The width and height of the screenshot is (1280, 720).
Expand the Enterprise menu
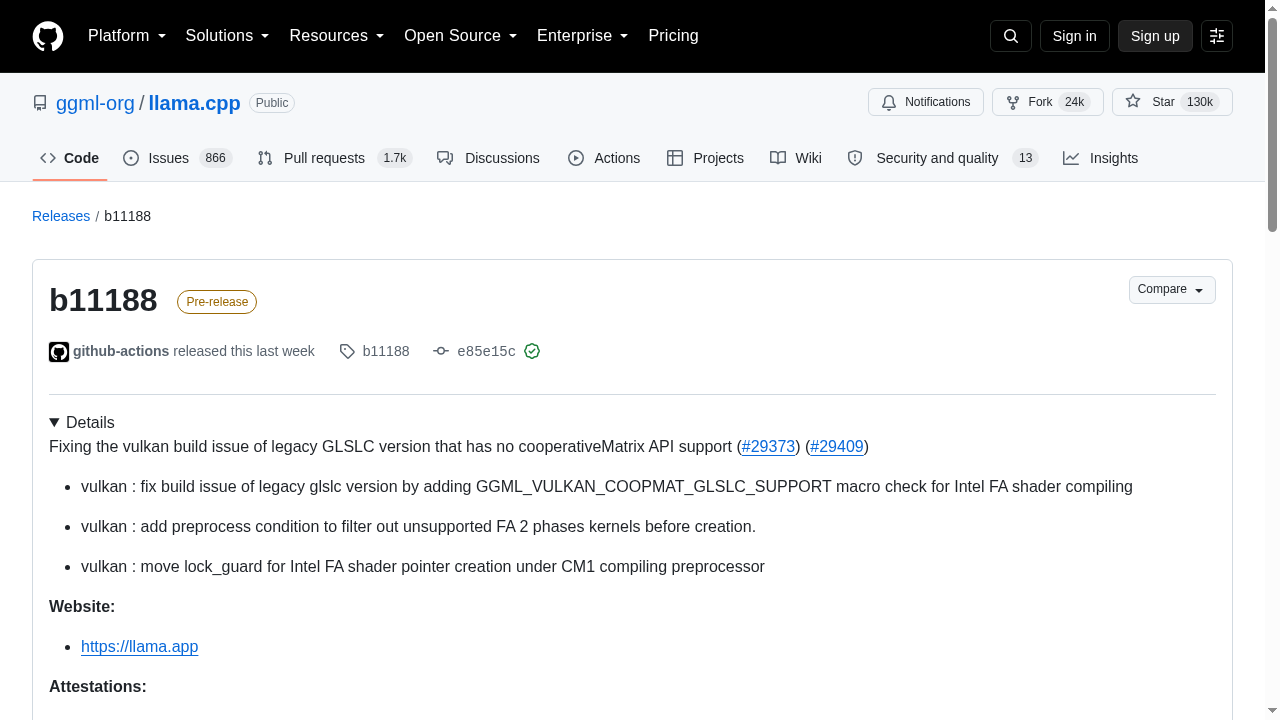[583, 36]
